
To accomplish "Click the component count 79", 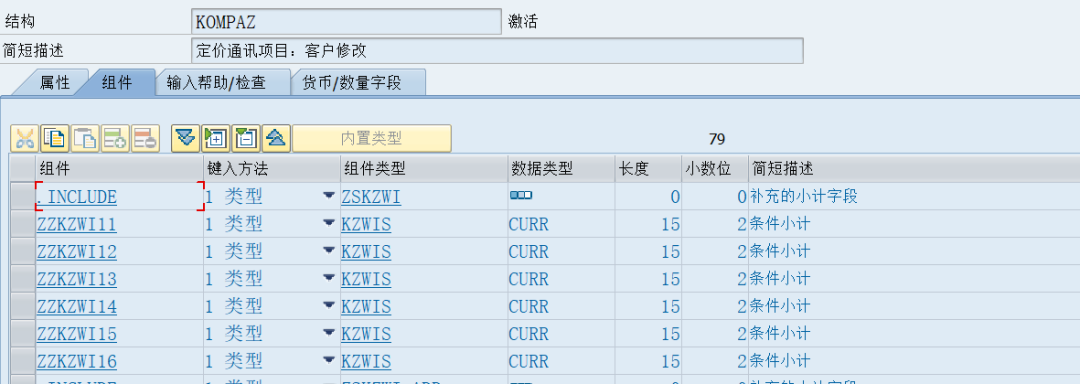I will tap(717, 139).
